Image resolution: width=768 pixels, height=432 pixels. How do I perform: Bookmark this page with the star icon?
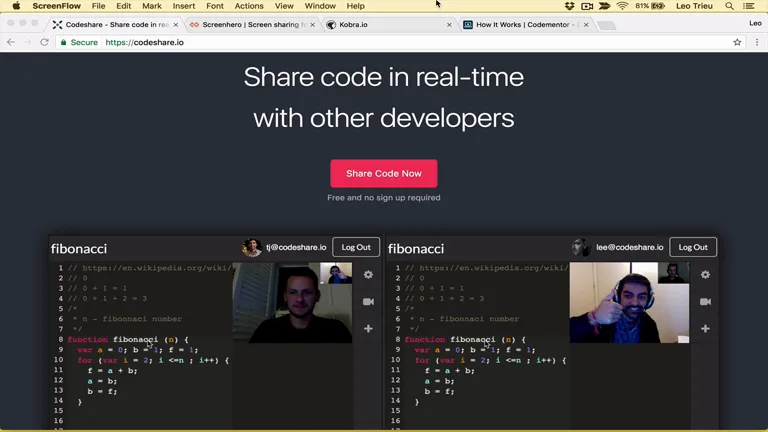(x=737, y=42)
